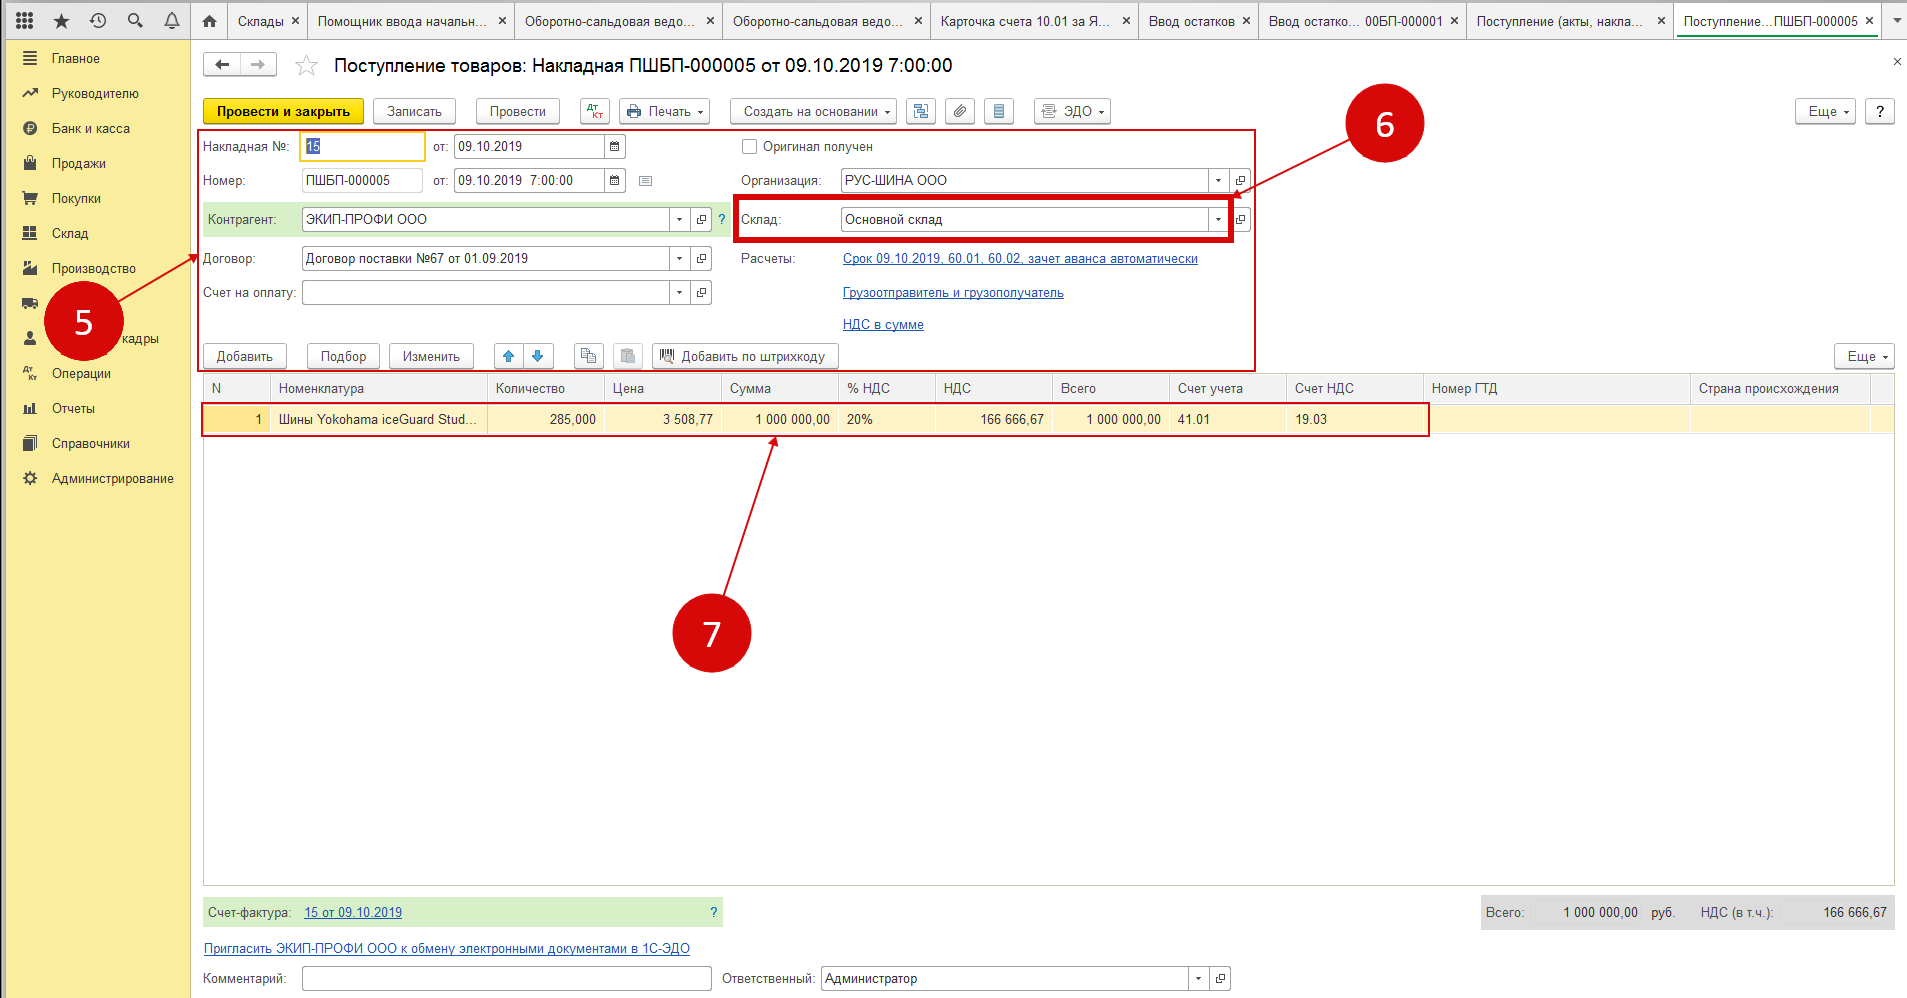The width and height of the screenshot is (1907, 998).
Task: Focus the Комментарий input field
Action: point(506,978)
